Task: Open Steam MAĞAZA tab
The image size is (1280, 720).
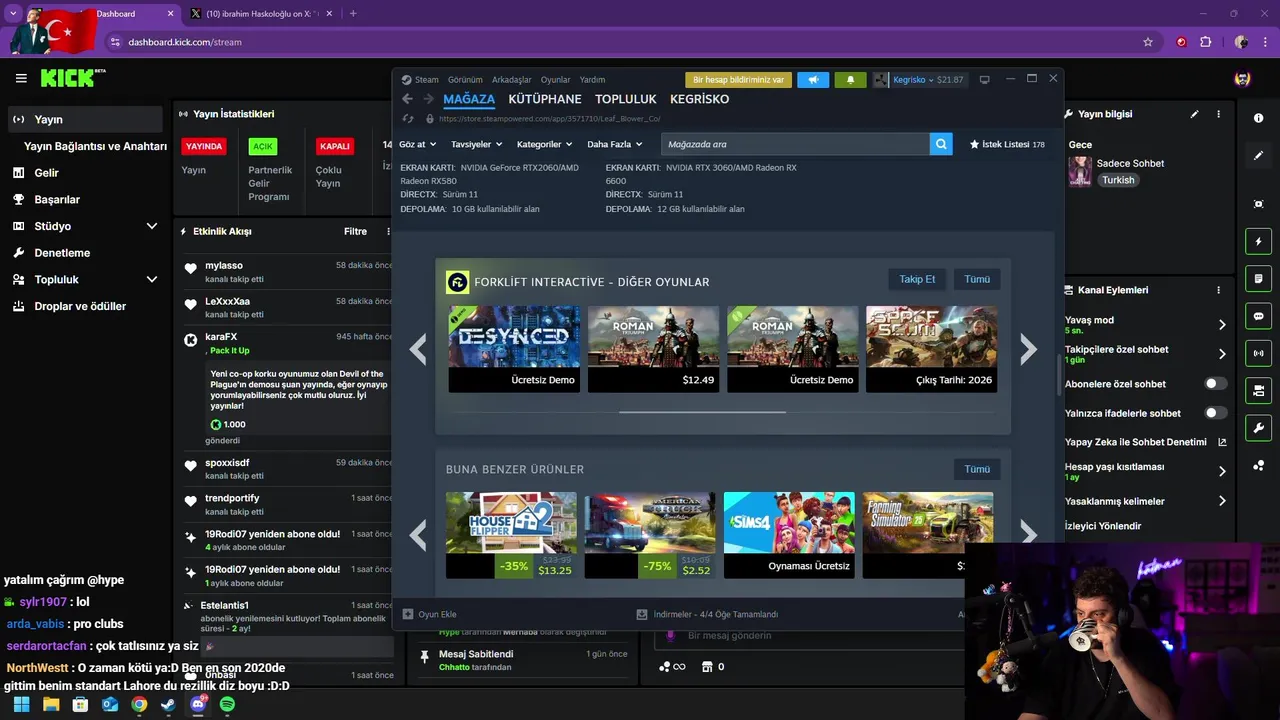Action: click(469, 99)
